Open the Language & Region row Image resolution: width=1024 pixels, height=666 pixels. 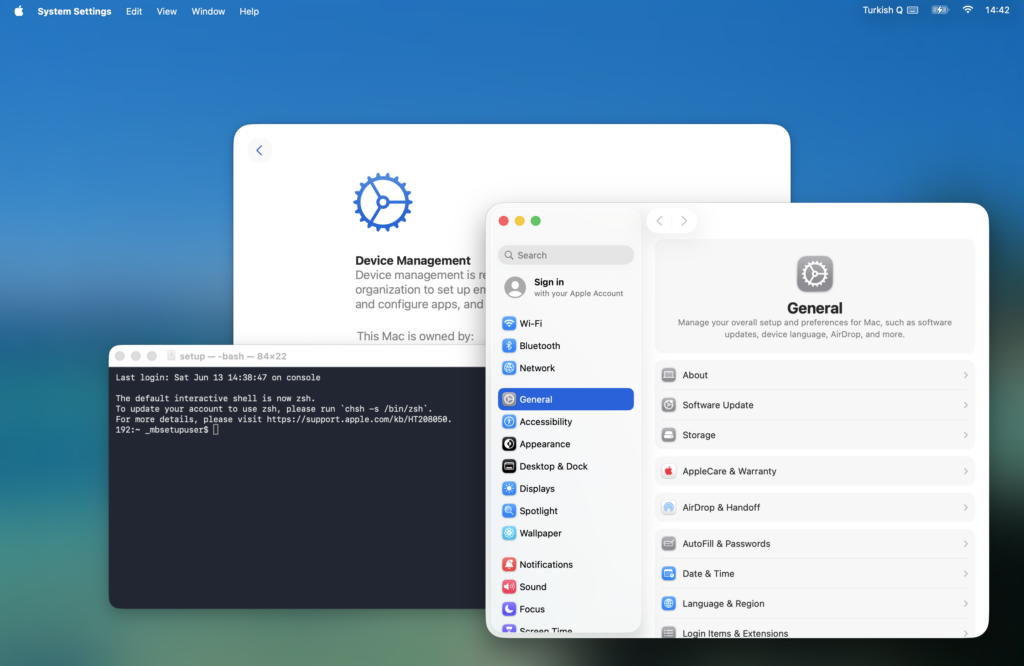pyautogui.click(x=814, y=603)
